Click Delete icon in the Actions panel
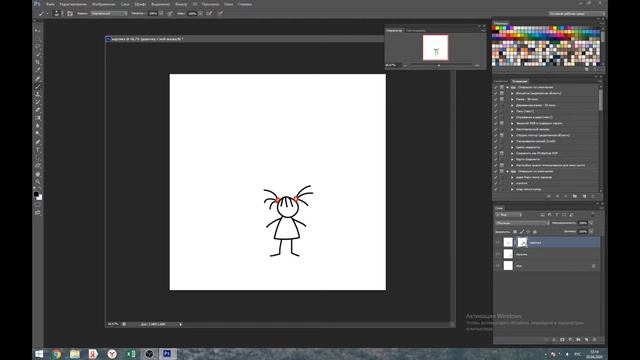The height and width of the screenshot is (360, 640). [593, 196]
